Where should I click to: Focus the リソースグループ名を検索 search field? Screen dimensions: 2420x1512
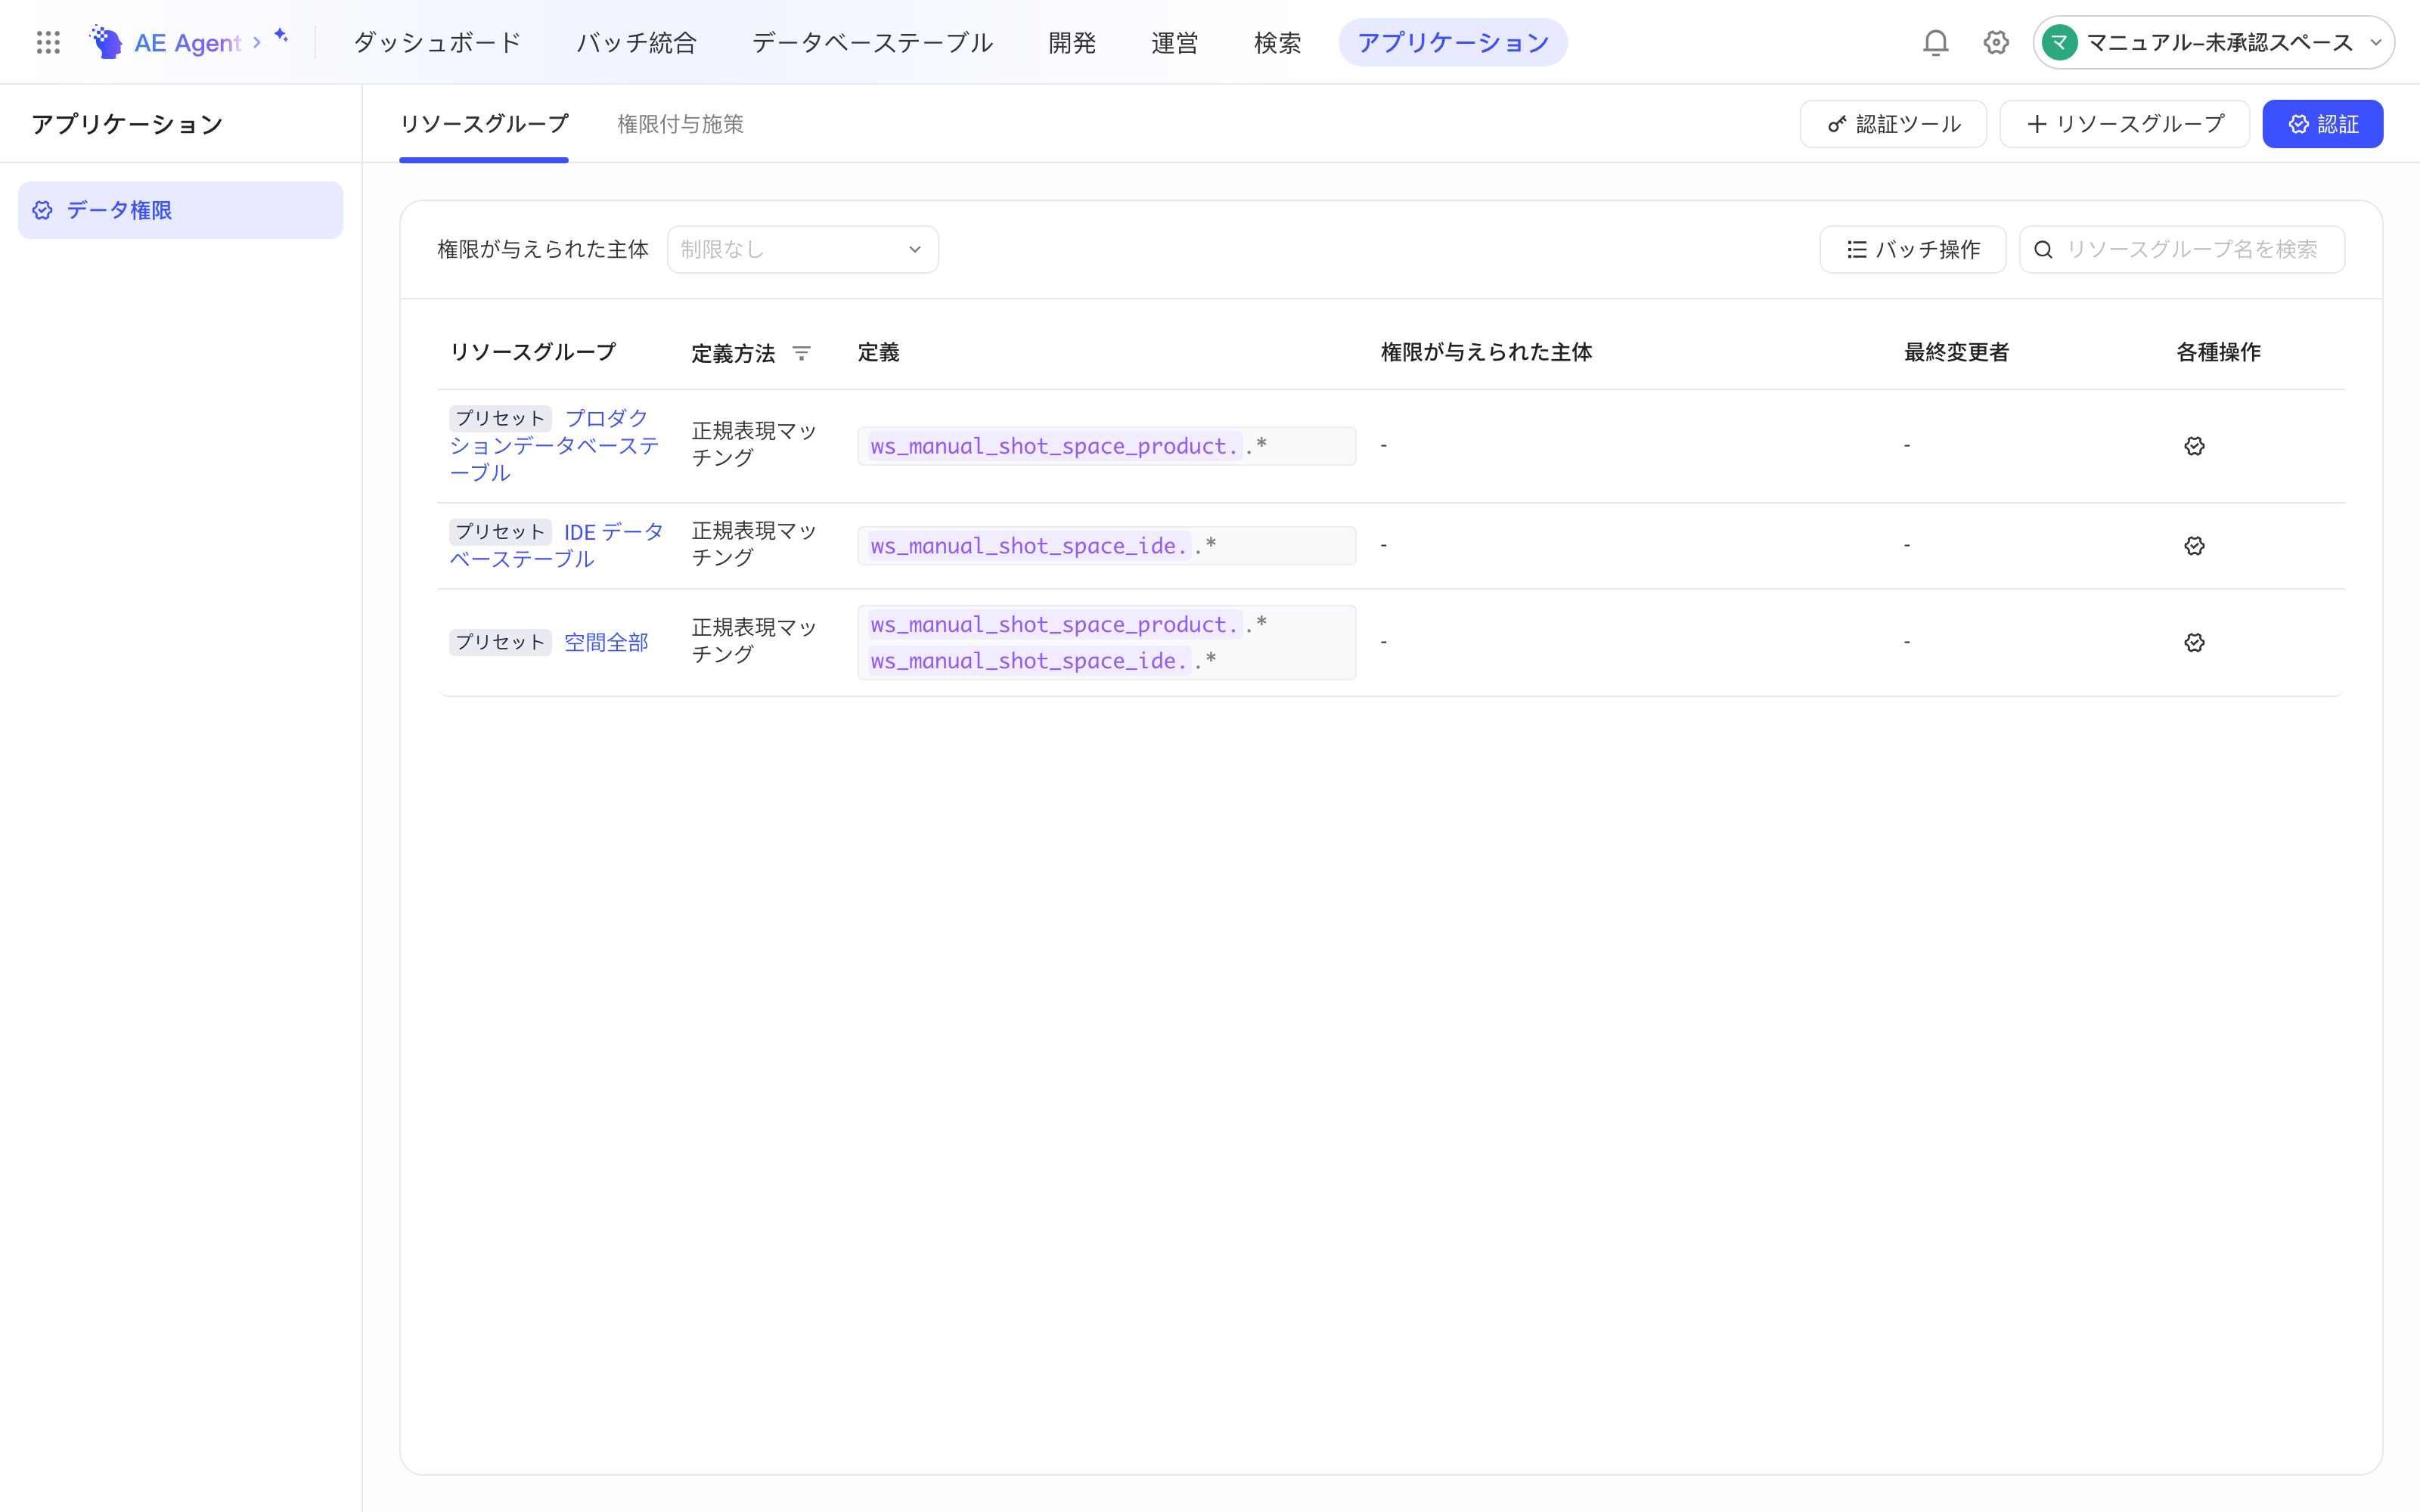click(x=2182, y=249)
